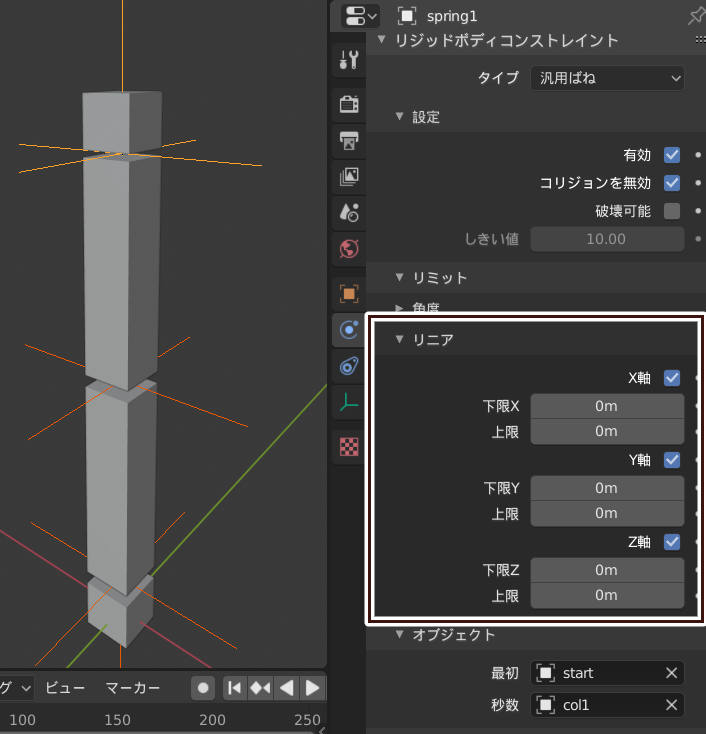706x734 pixels.
Task: Play the animation forward
Action: click(312, 688)
